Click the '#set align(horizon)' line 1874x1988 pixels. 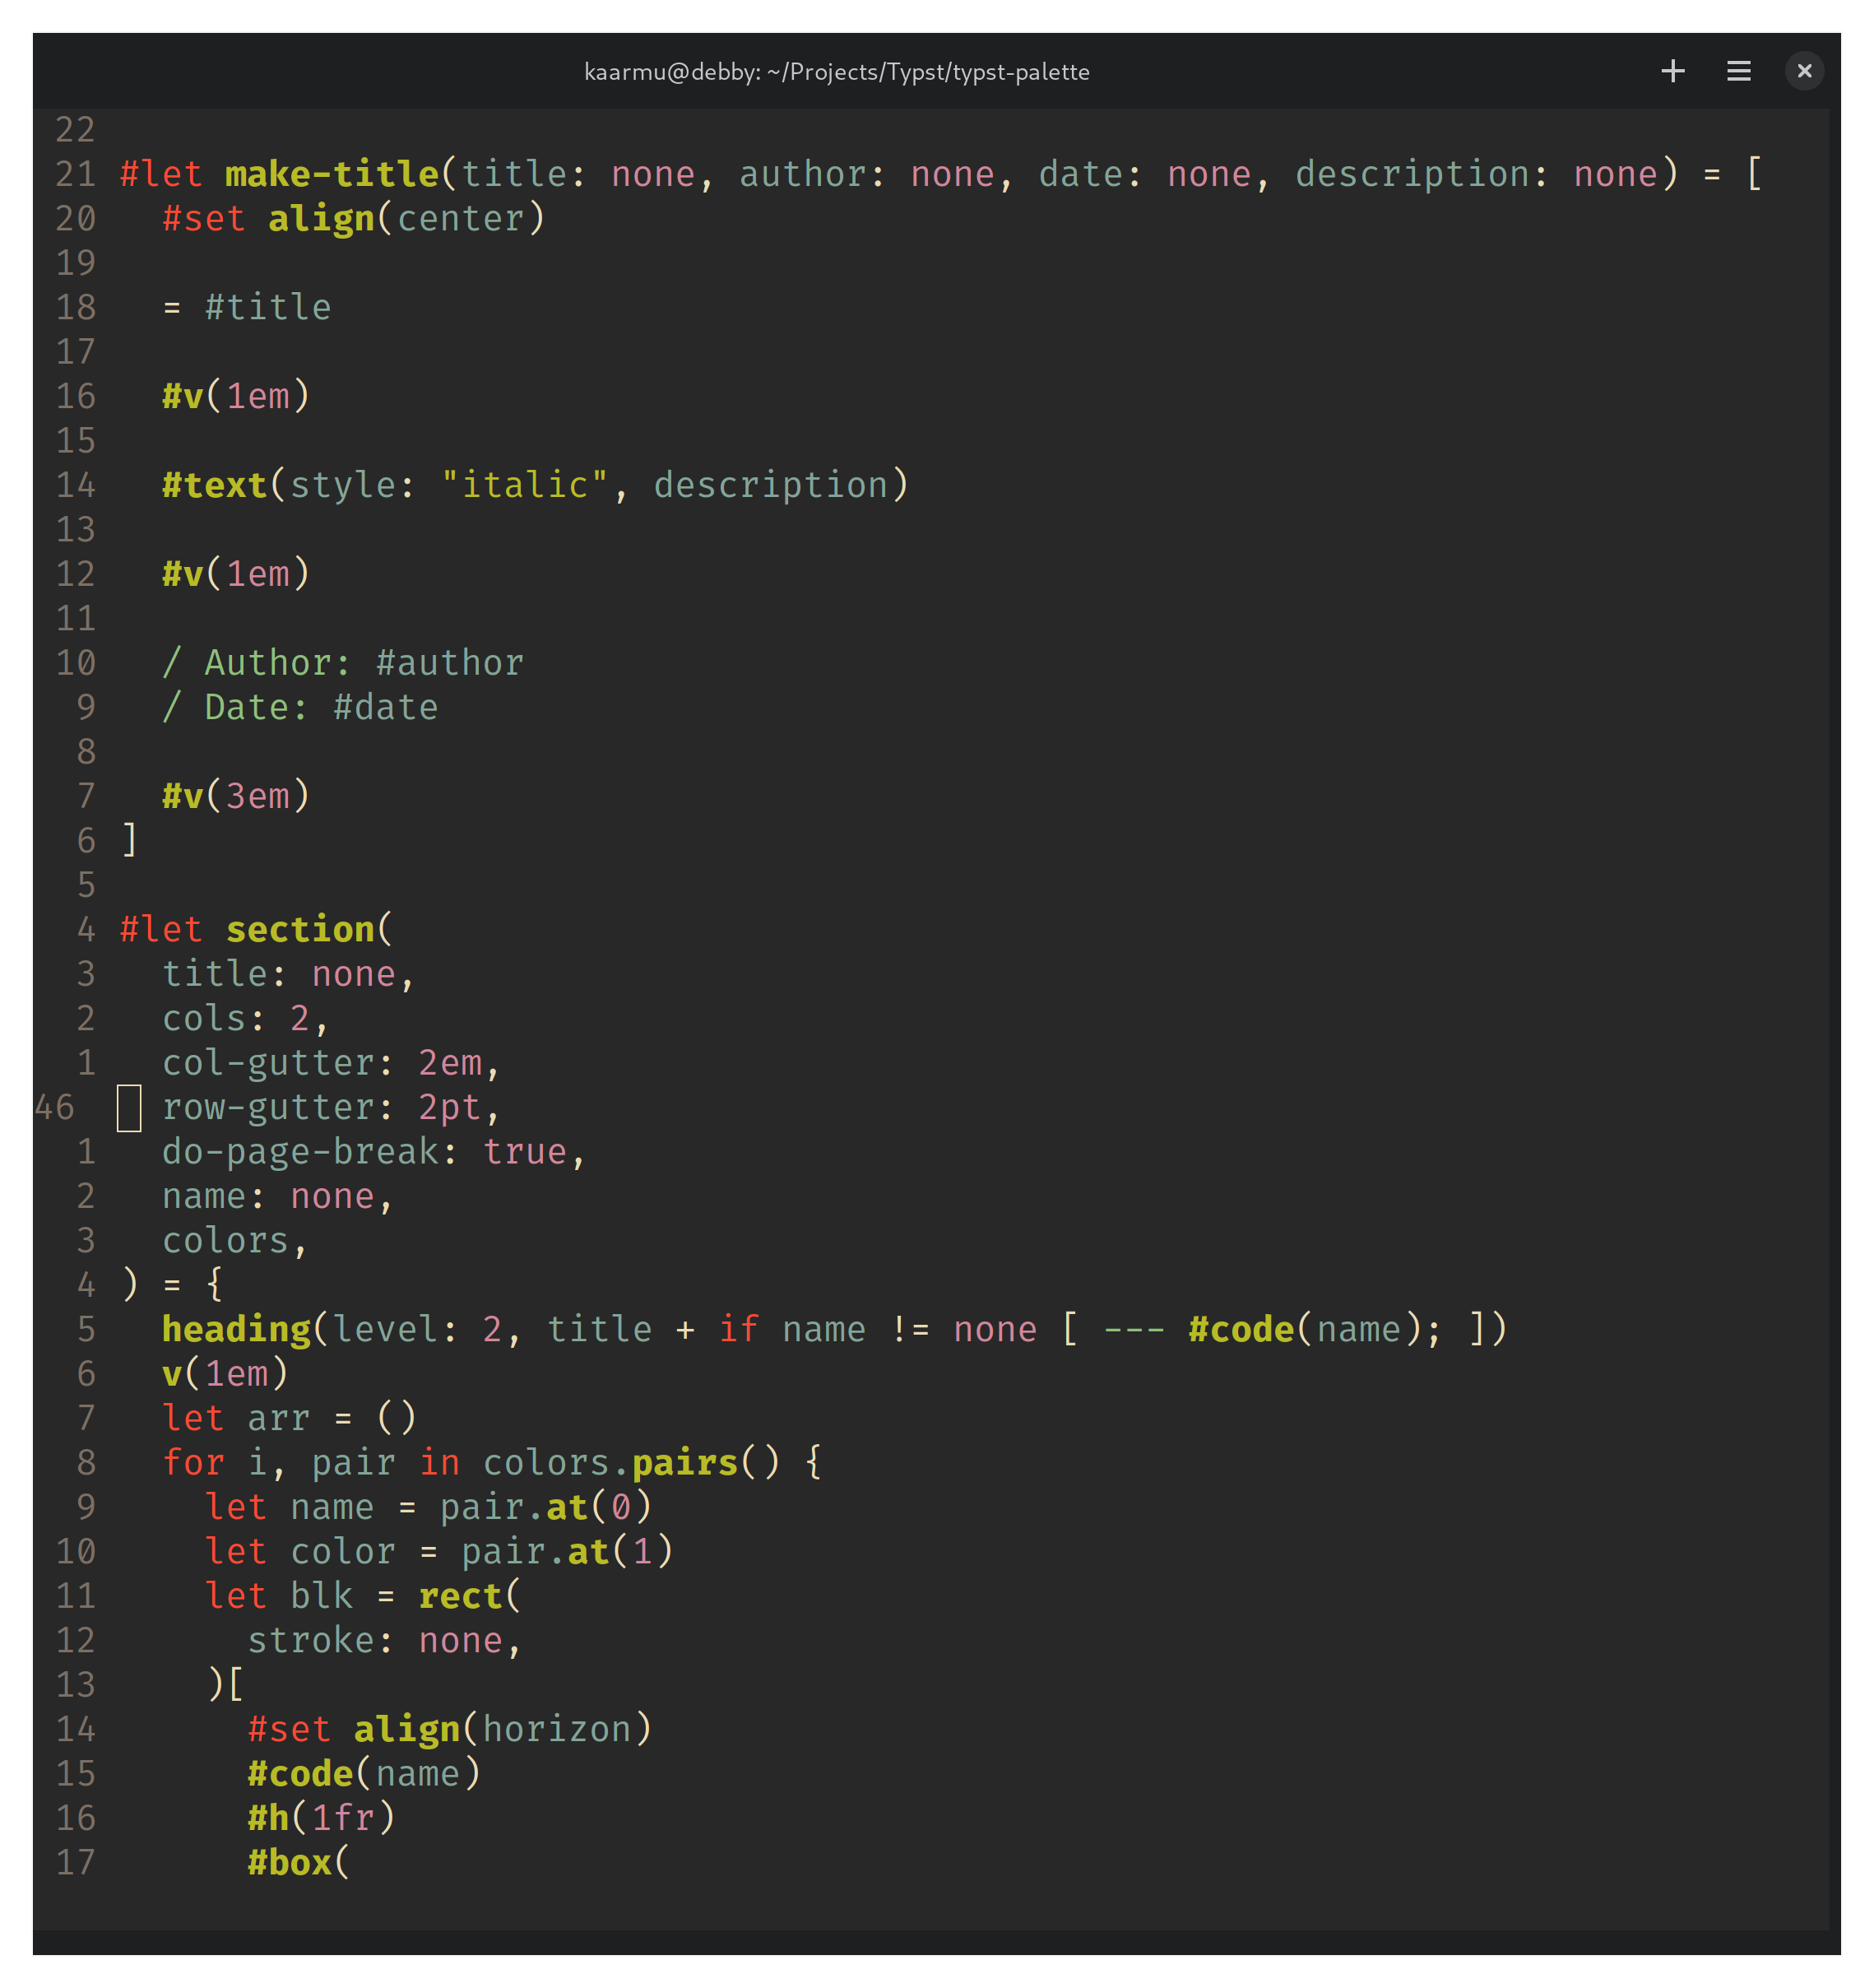coord(450,1729)
